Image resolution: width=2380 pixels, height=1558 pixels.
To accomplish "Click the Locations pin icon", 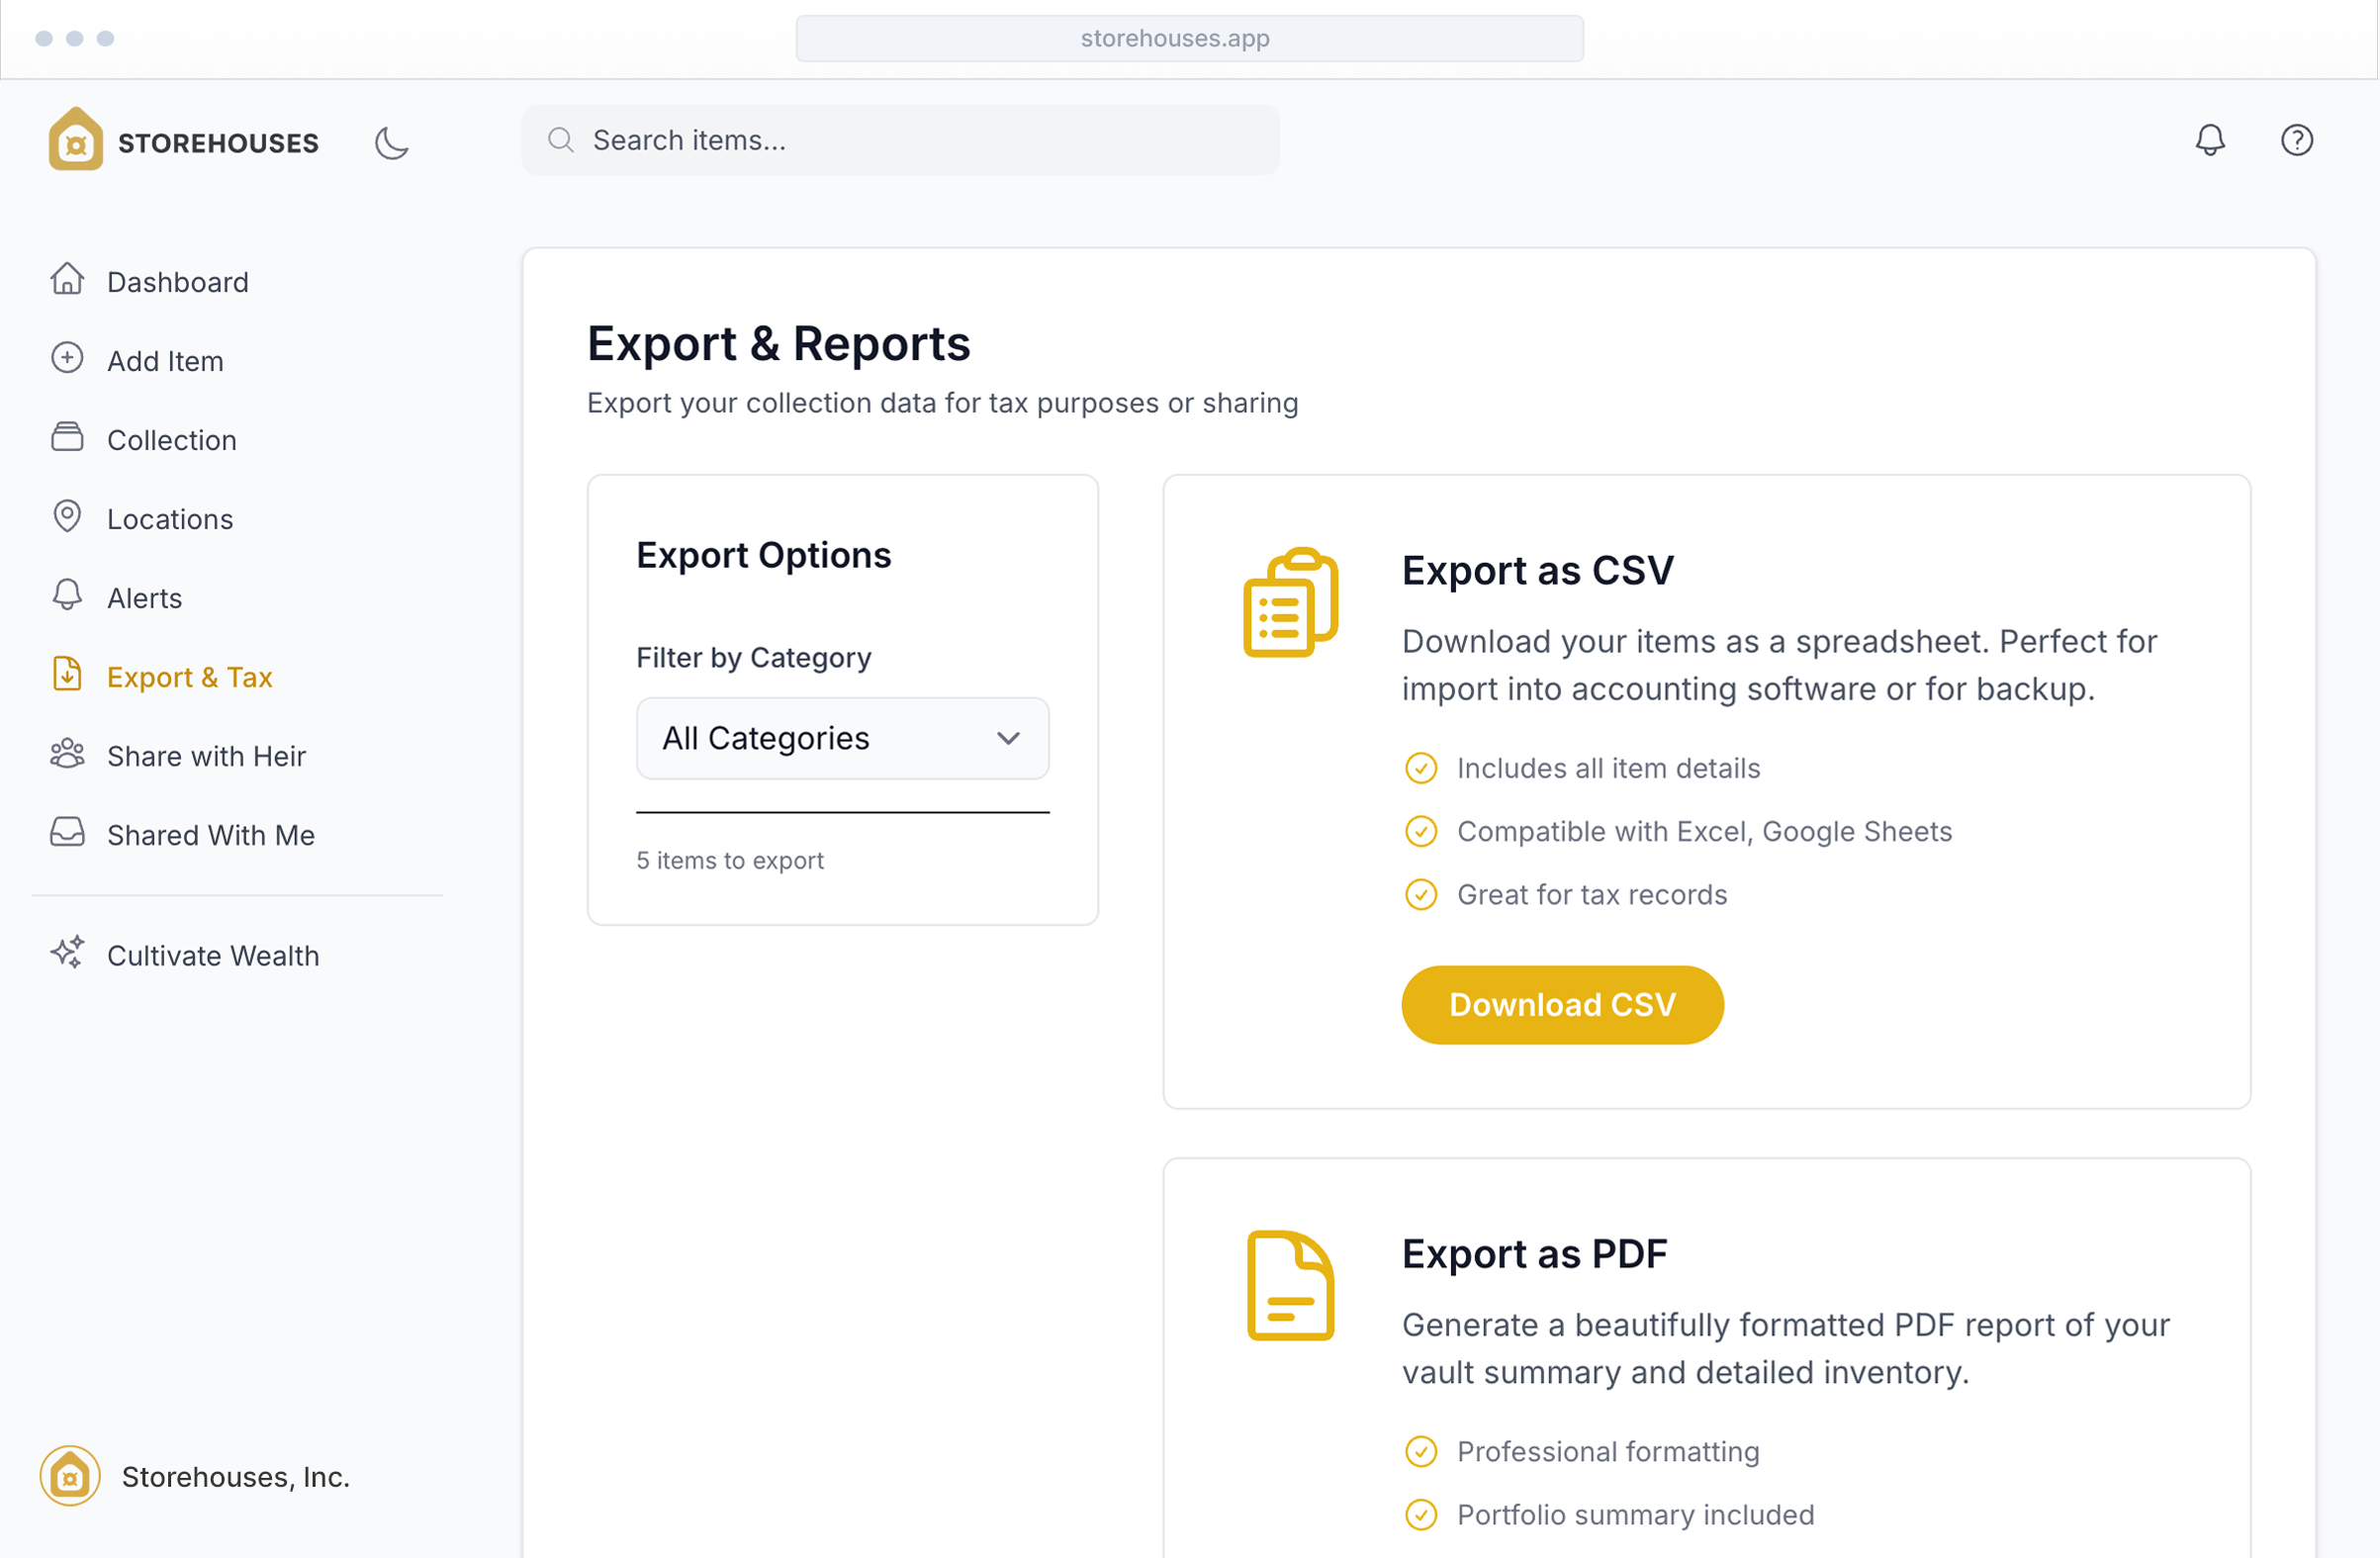I will coord(67,517).
